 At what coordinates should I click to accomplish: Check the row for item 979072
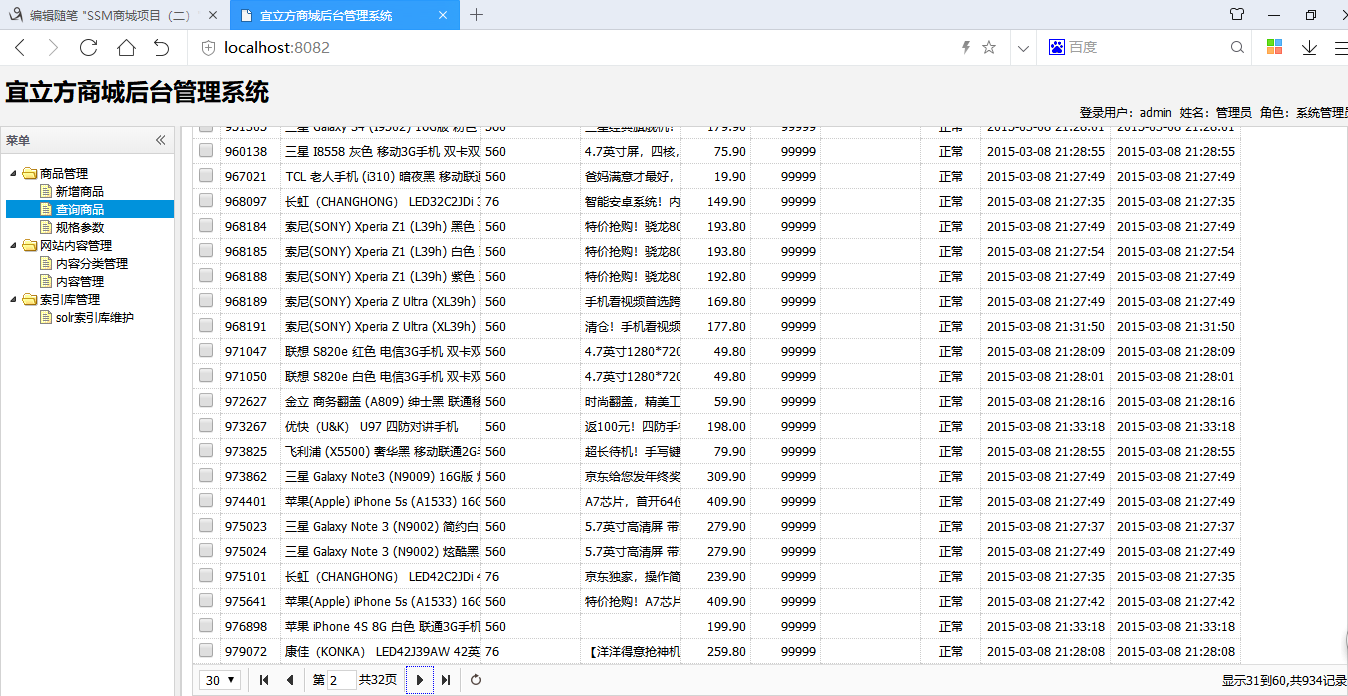pyautogui.click(x=206, y=650)
